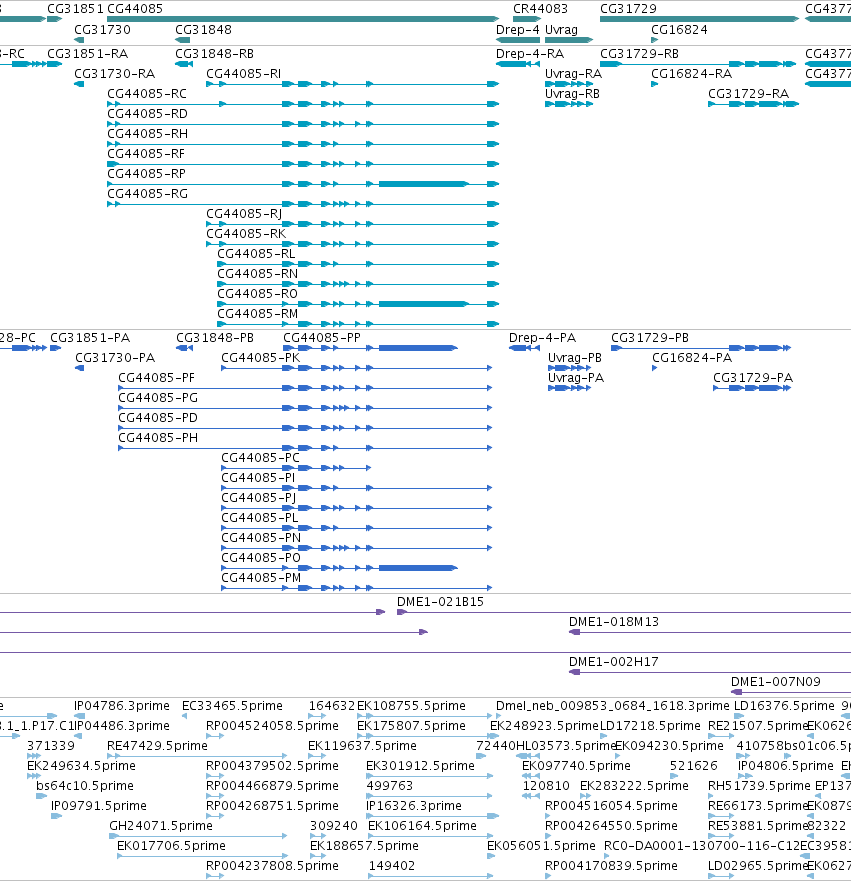Select cDNA EC33465.5prime
851x881 pixels.
233,706
